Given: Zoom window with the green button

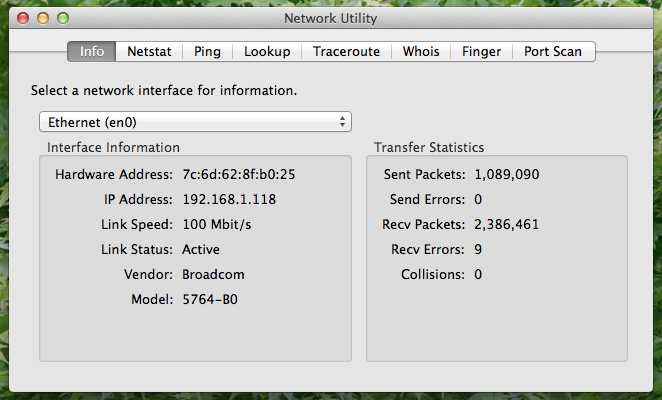Looking at the screenshot, I should (x=63, y=18).
